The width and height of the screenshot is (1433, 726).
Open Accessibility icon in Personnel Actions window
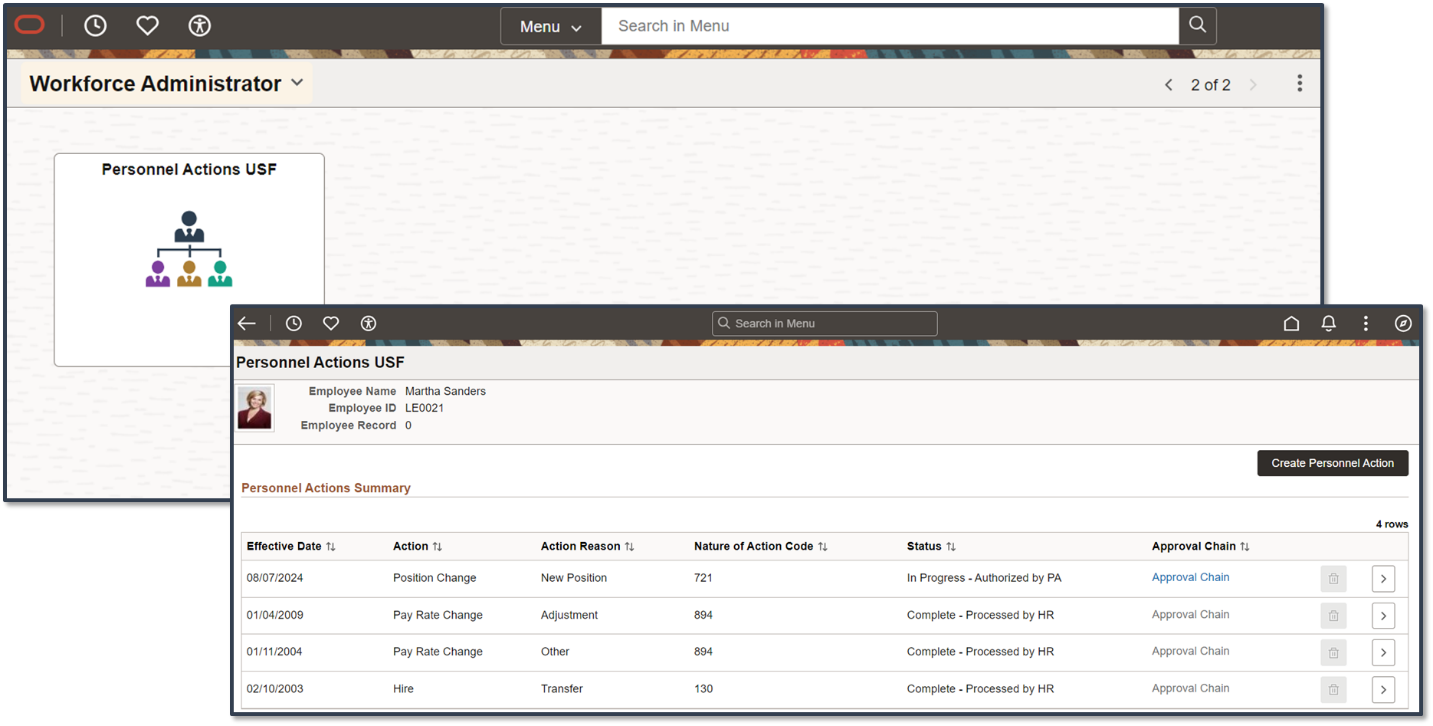tap(369, 323)
